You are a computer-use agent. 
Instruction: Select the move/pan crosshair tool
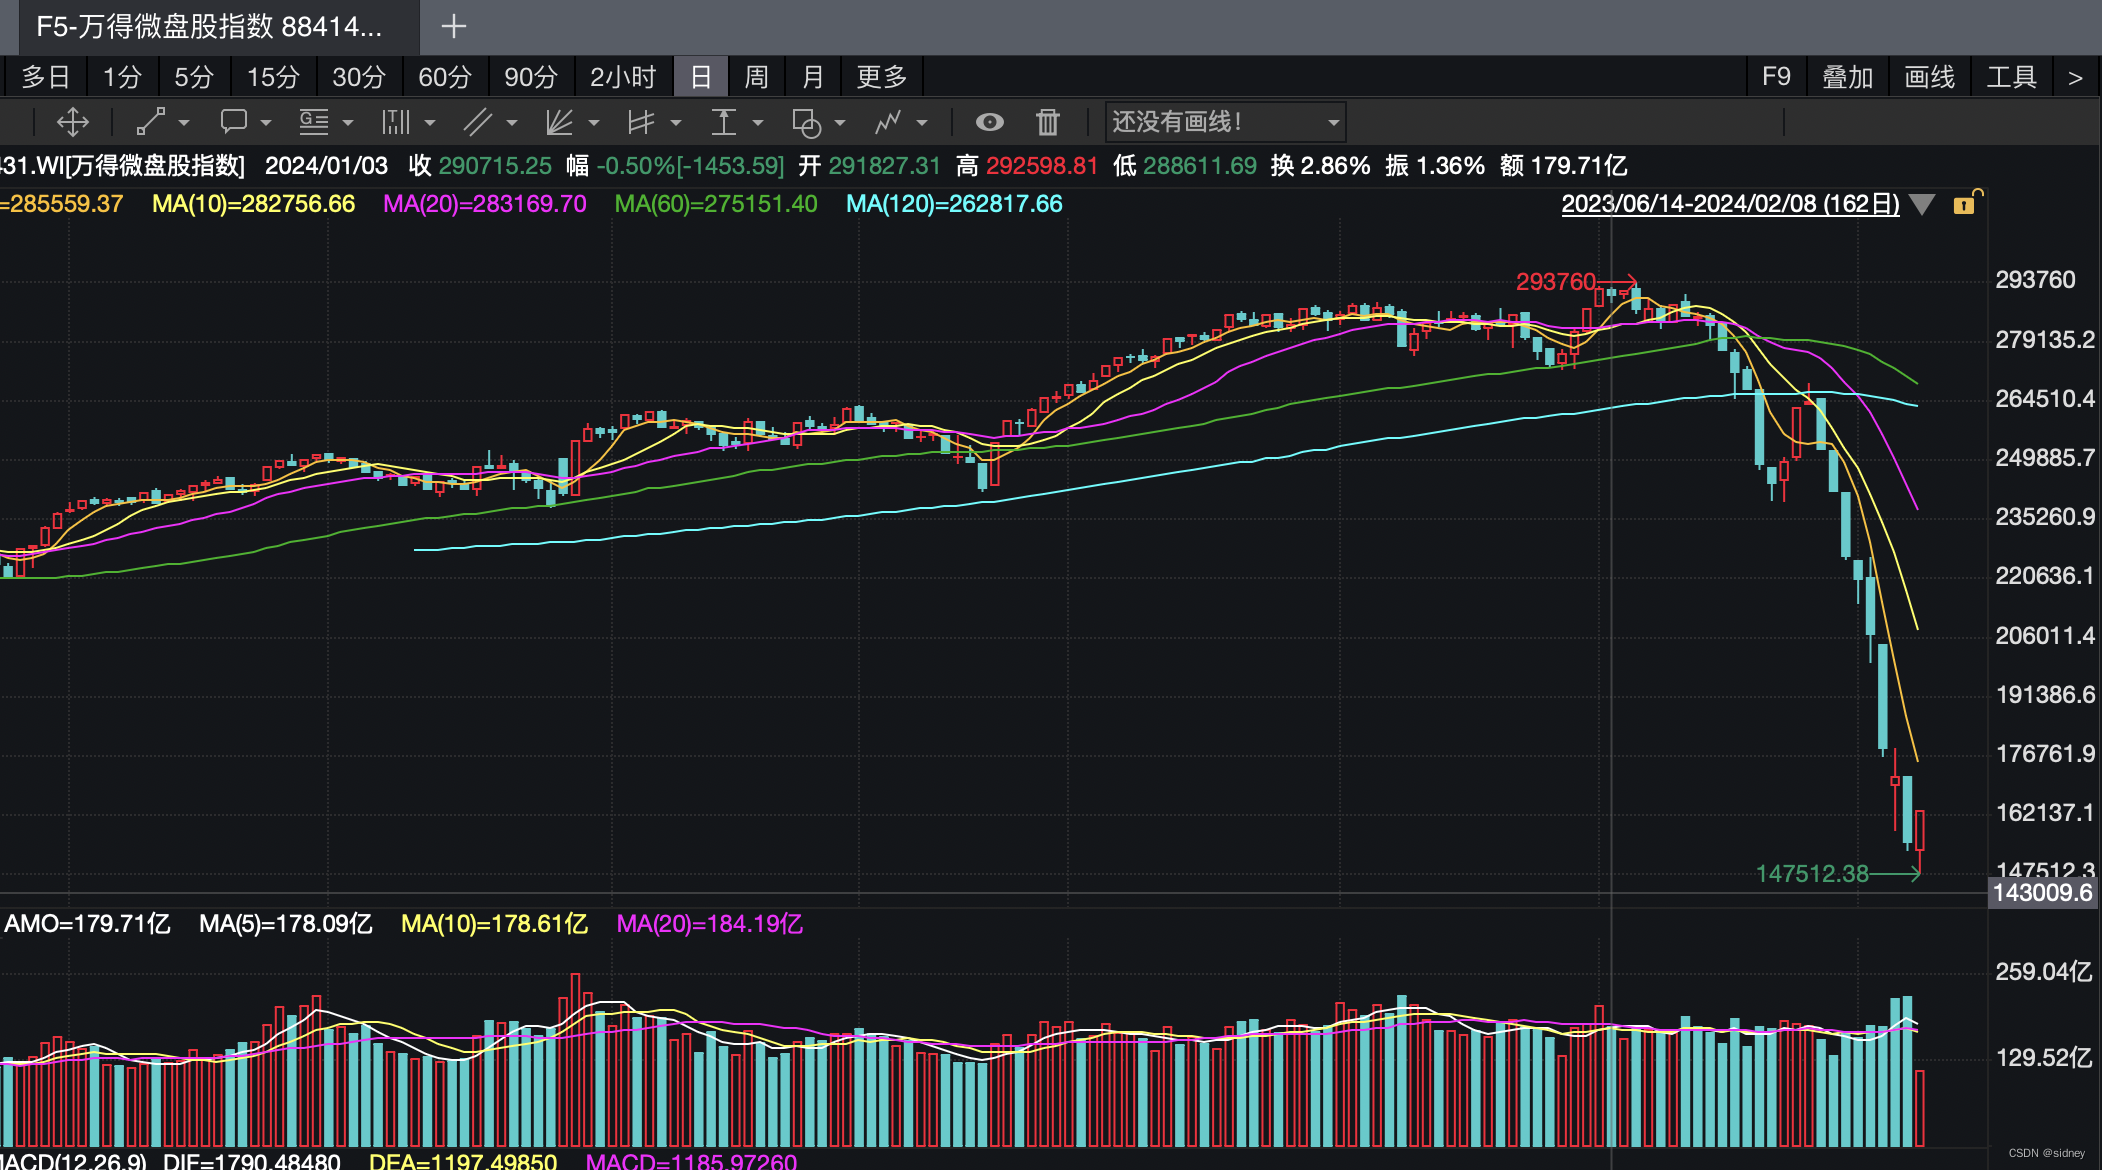(72, 122)
